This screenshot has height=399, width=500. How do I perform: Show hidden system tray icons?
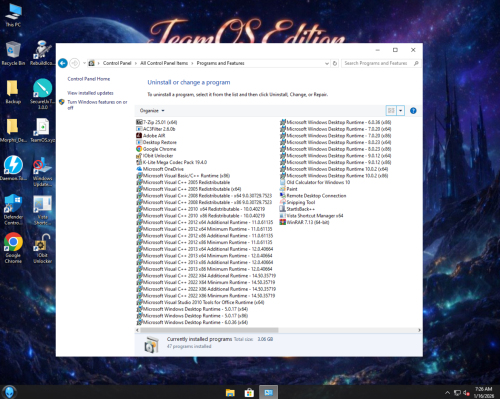447,393
